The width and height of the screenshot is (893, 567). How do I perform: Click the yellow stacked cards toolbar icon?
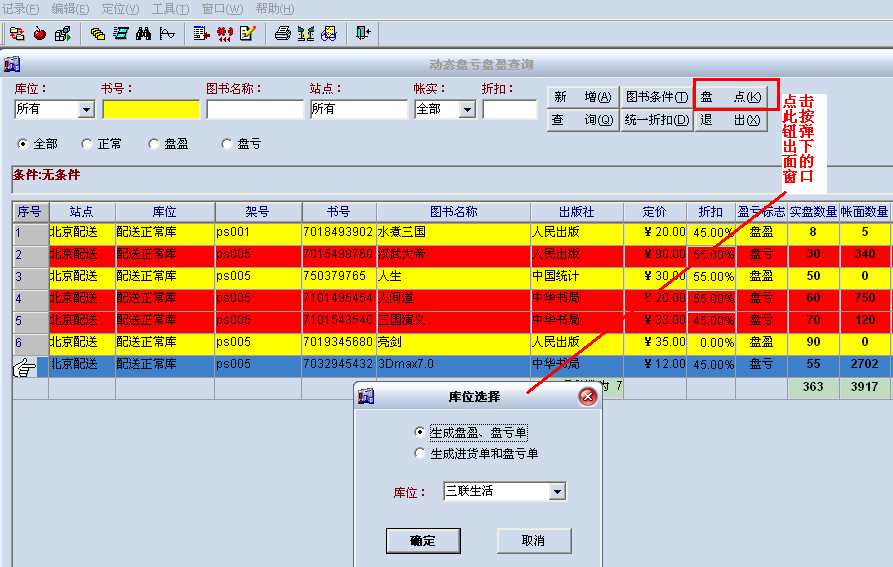click(97, 34)
